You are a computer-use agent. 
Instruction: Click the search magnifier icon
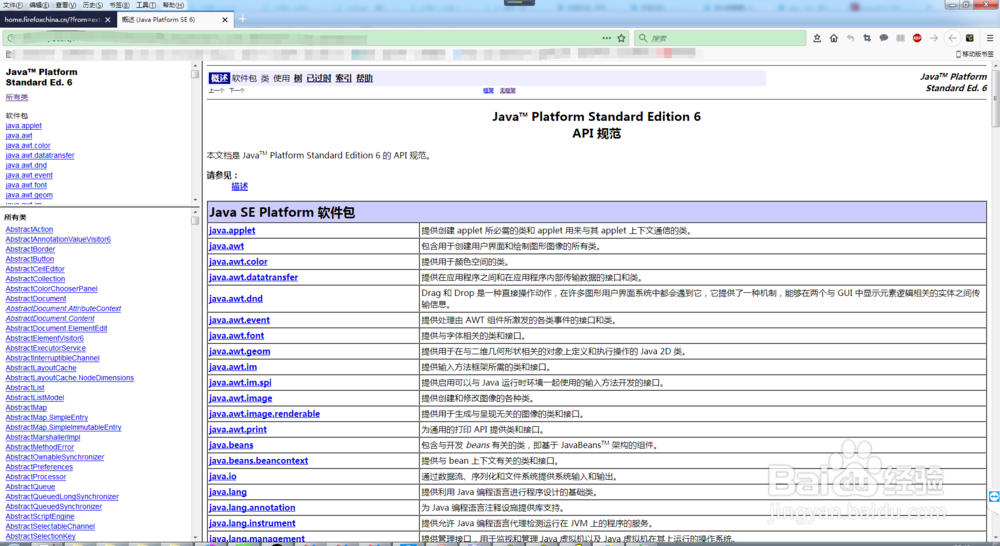tap(643, 38)
